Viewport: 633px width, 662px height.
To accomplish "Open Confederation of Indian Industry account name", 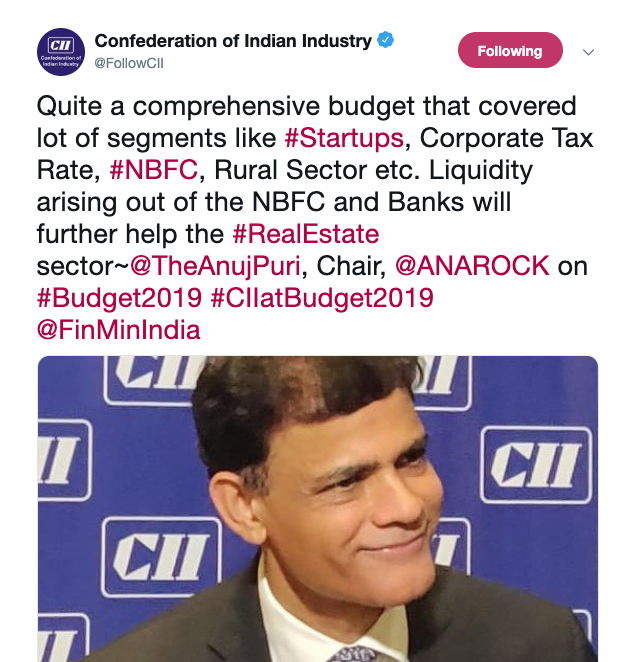I will [233, 41].
